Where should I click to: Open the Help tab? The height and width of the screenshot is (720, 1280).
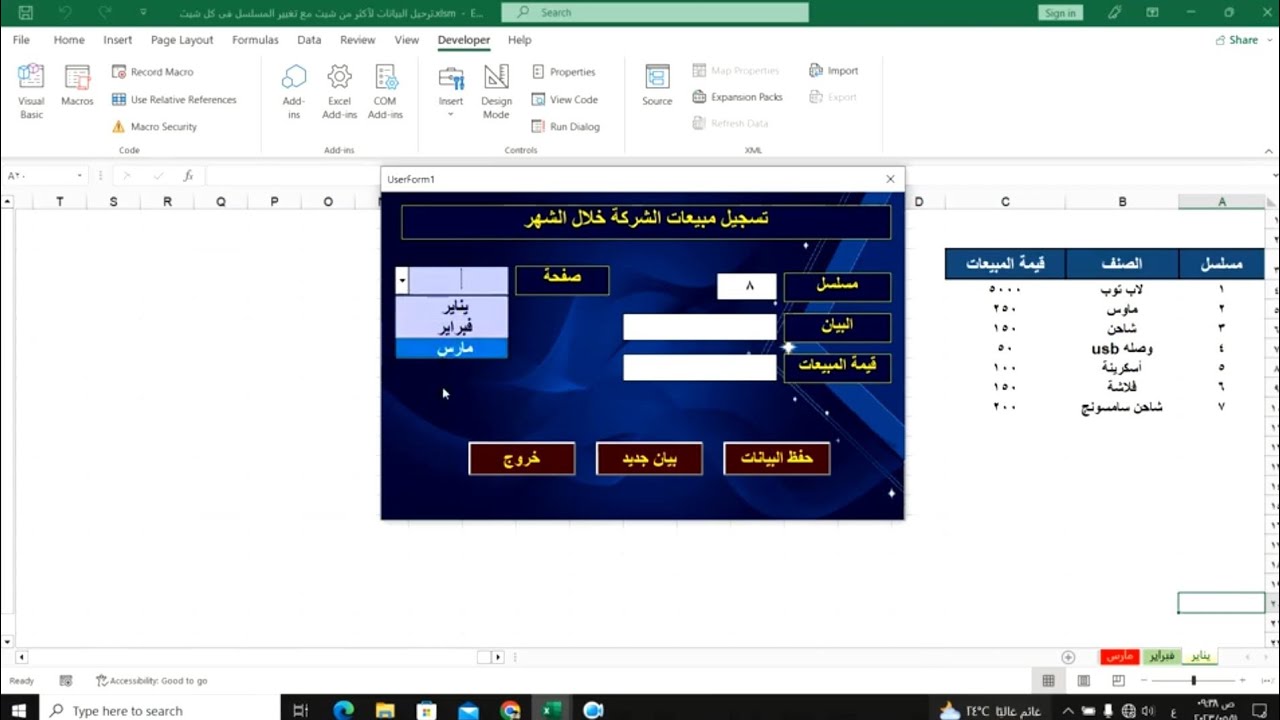520,40
